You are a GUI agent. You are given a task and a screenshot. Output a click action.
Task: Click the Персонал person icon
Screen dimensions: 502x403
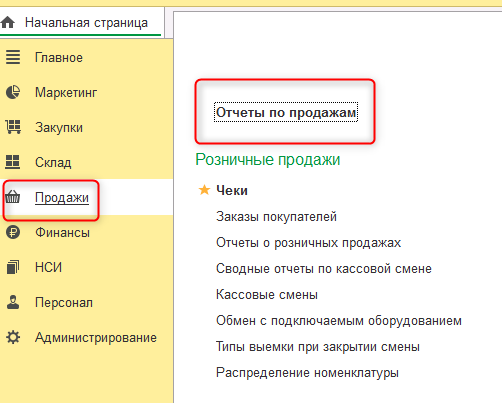[13, 302]
